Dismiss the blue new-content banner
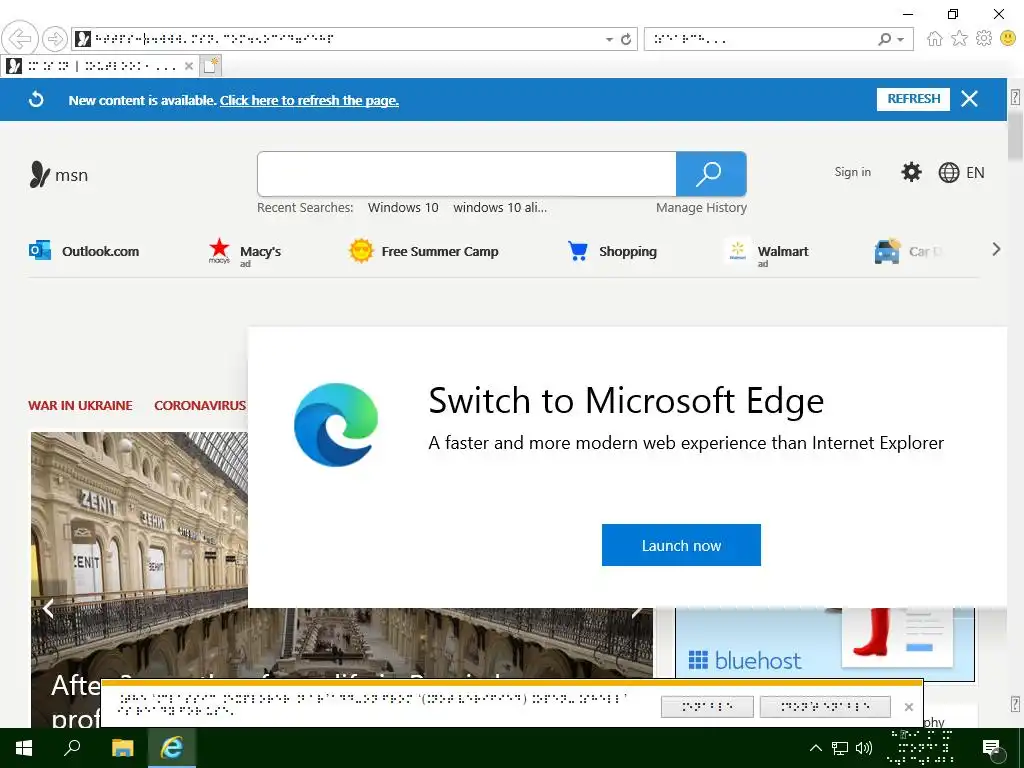Viewport: 1024px width, 768px height. point(969,99)
